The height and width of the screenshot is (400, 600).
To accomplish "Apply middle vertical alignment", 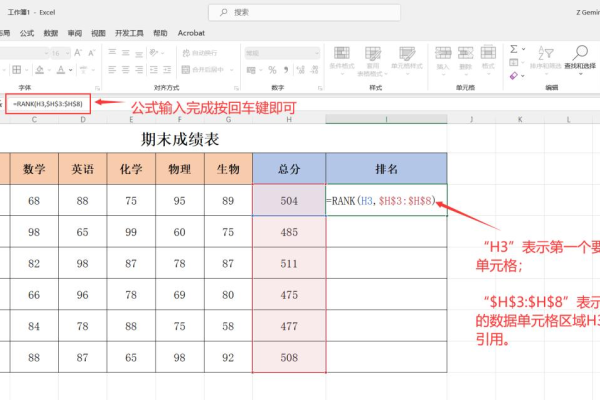I will click(126, 52).
